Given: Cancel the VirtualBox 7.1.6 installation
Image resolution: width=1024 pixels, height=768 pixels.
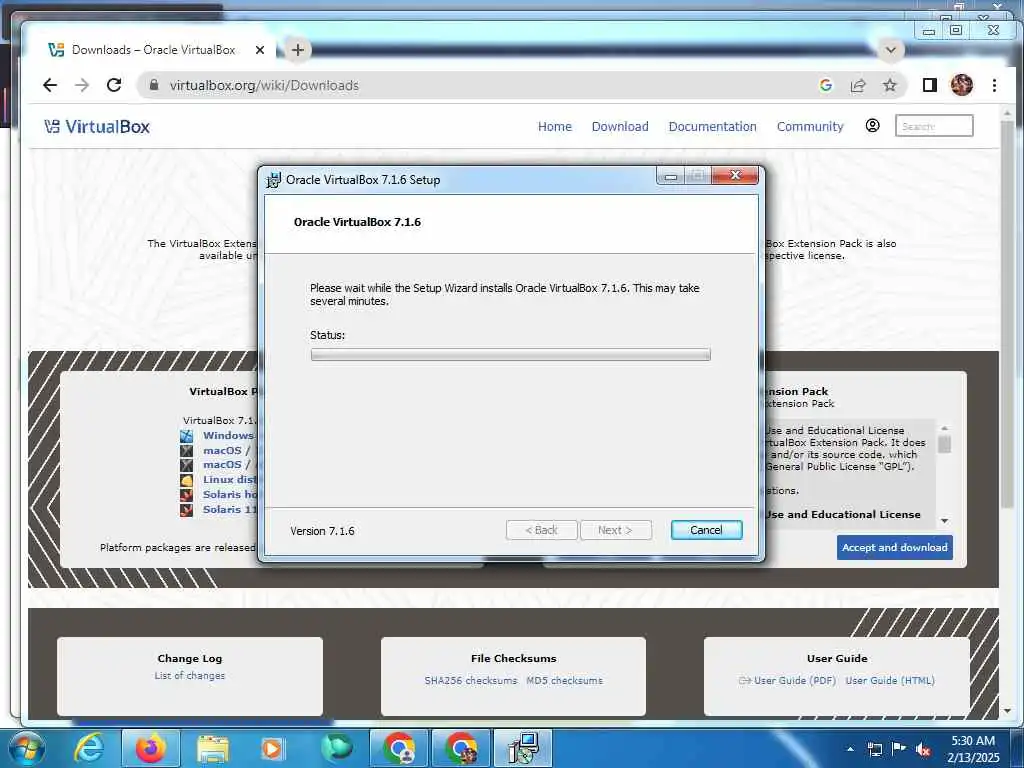Looking at the screenshot, I should (706, 530).
